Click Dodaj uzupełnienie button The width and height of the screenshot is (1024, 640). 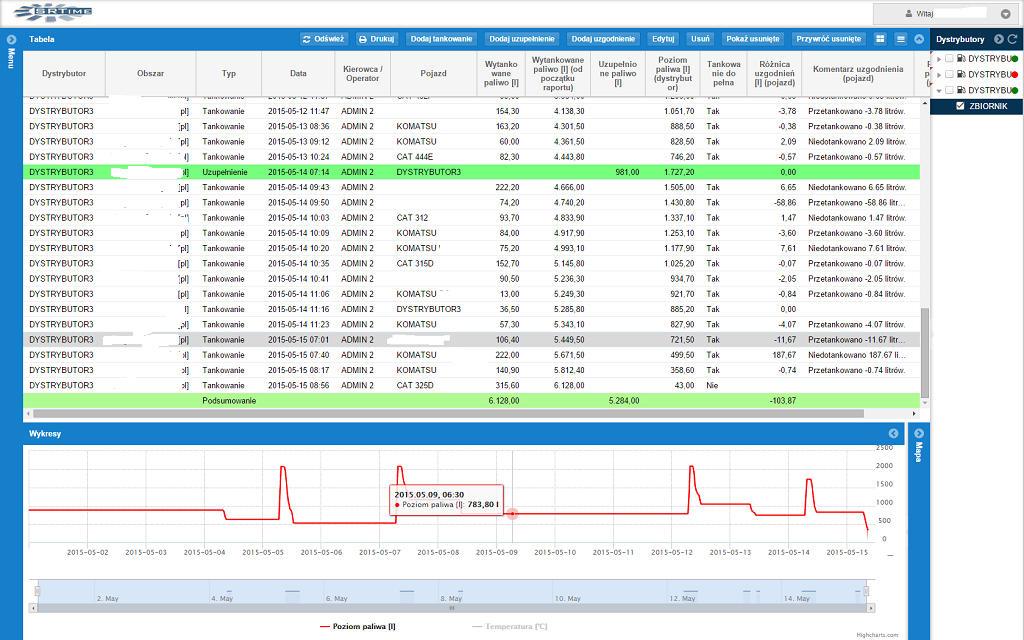tap(522, 39)
